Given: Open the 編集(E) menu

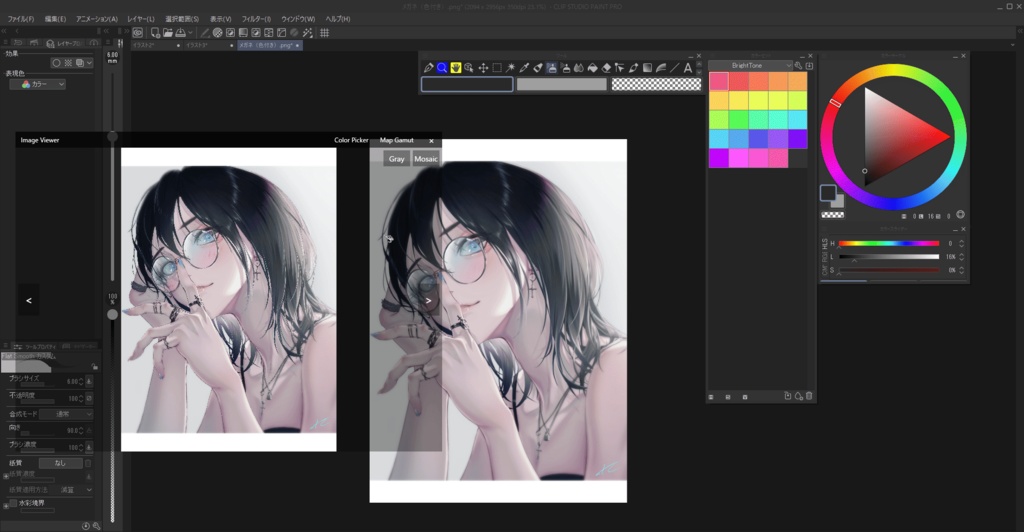Looking at the screenshot, I should [56, 19].
